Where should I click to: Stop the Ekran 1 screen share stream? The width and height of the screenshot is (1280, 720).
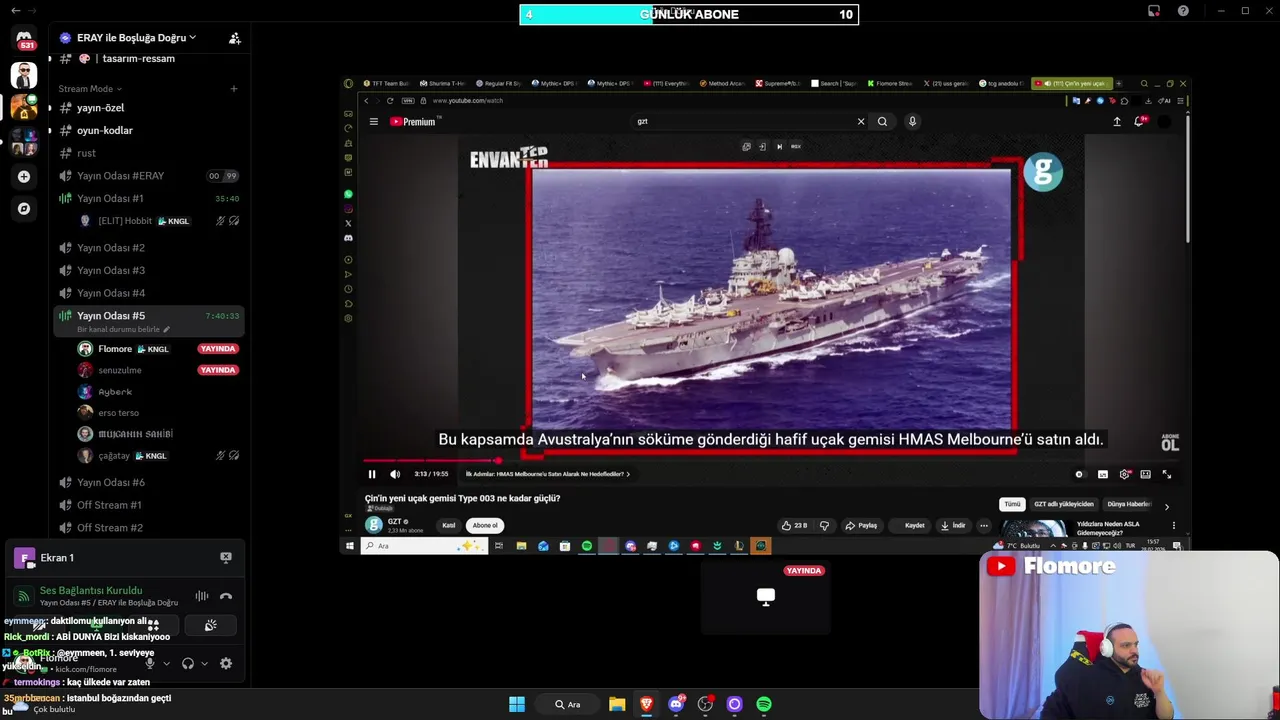[226, 558]
